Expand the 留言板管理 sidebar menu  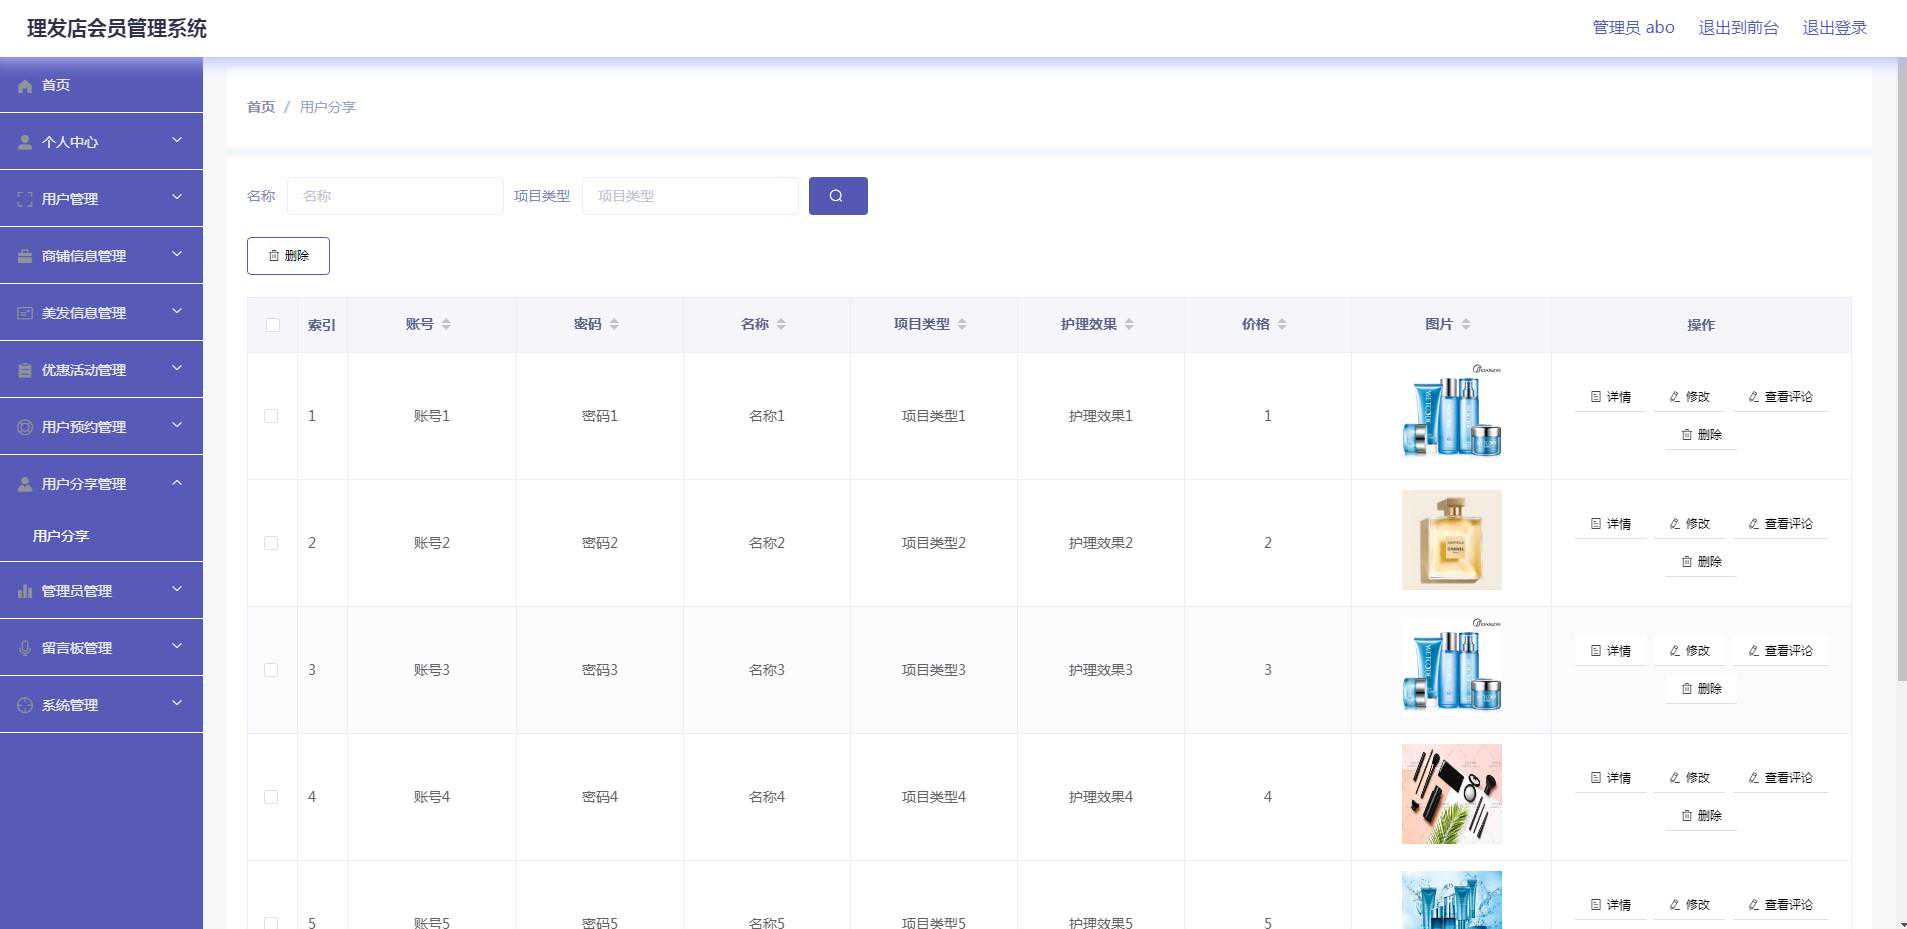click(101, 648)
